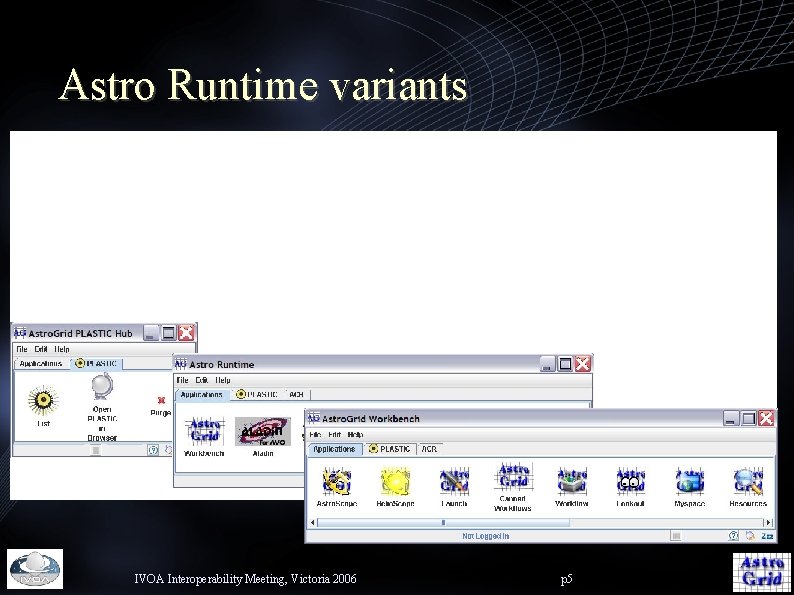The height and width of the screenshot is (595, 794).
Task: Close the AstroGrid PLASTIC Hub window
Action: tap(186, 333)
